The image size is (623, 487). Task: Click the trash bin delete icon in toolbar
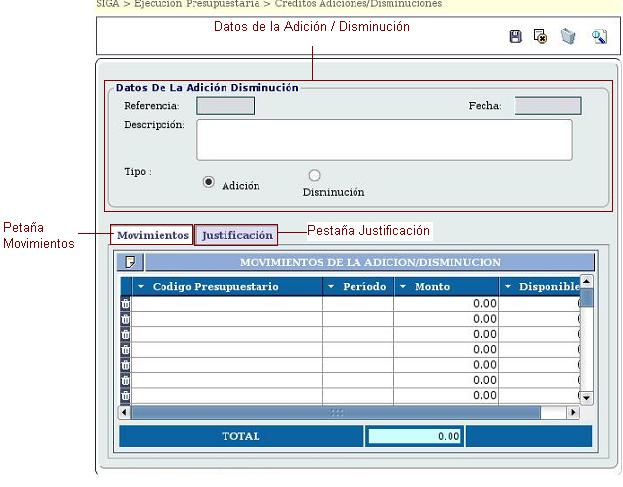tap(568, 37)
